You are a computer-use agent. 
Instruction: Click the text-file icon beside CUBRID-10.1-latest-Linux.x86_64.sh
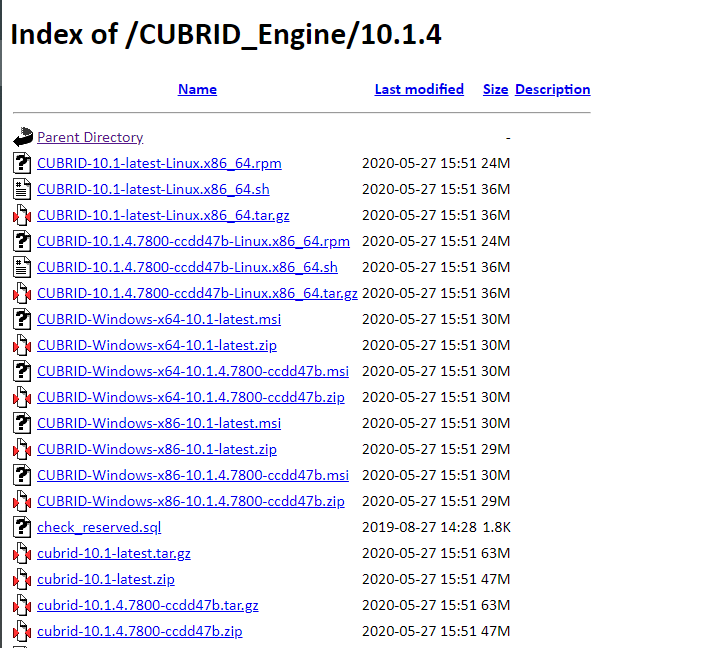pyautogui.click(x=22, y=189)
